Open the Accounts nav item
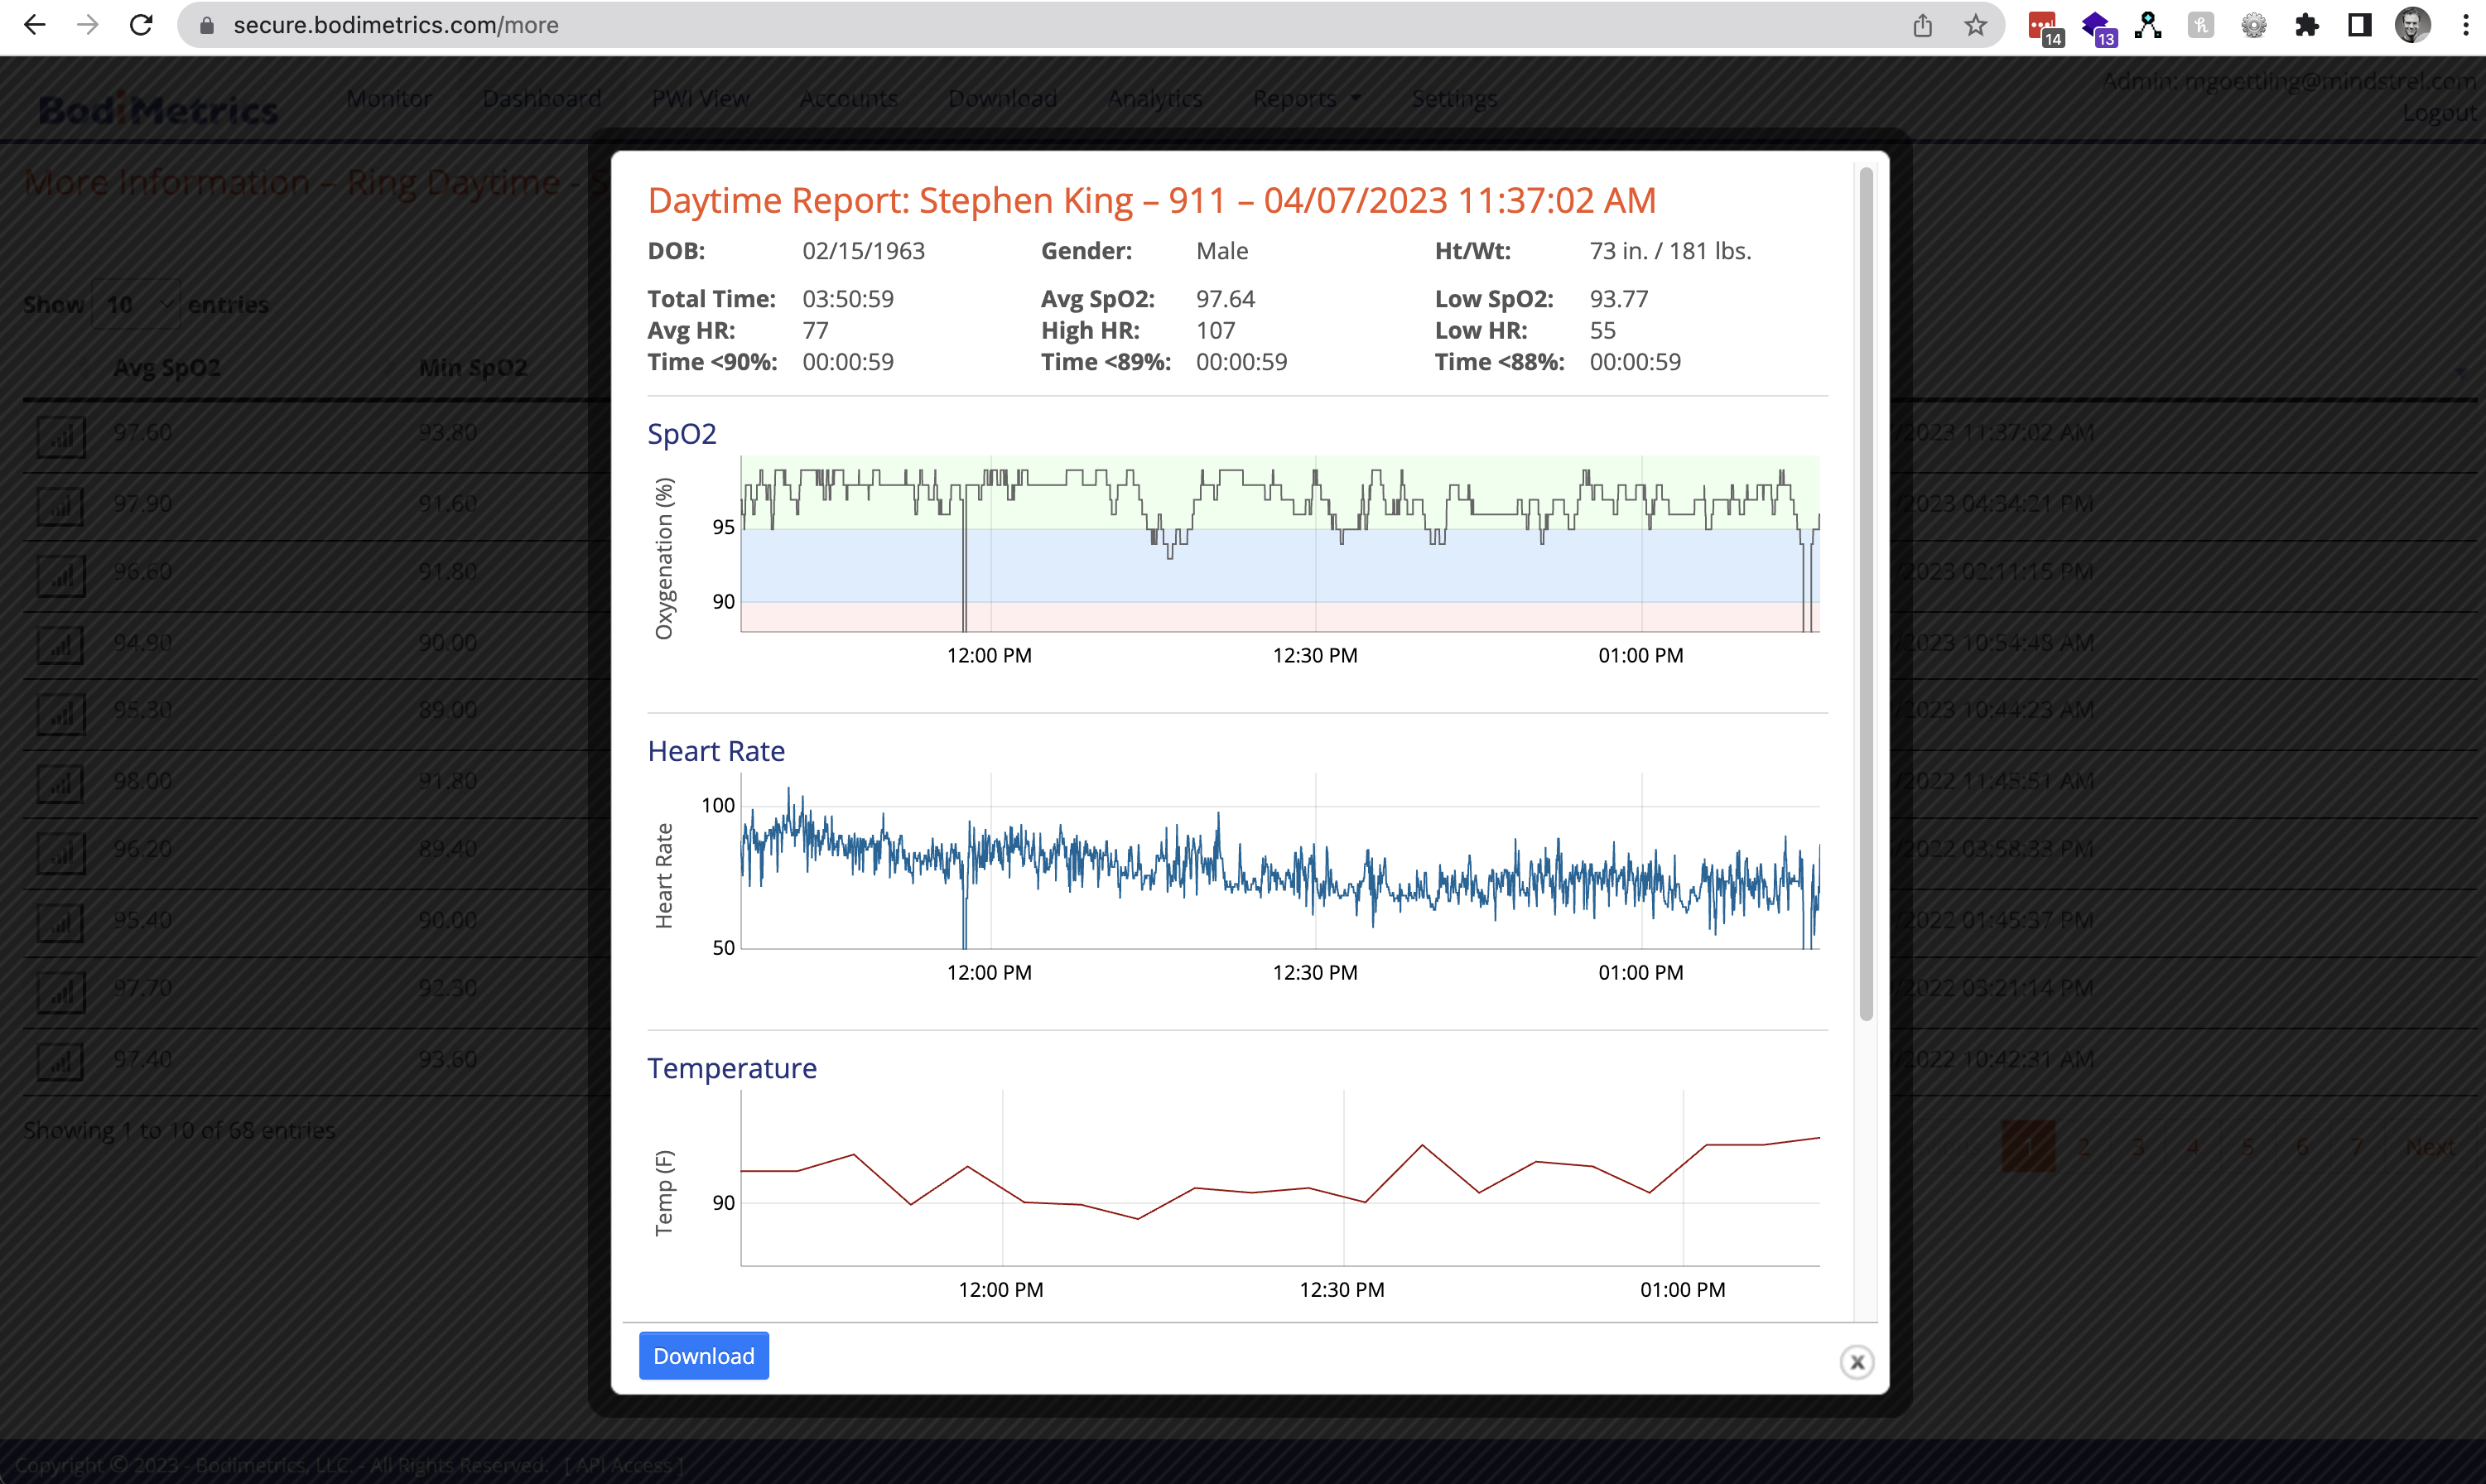This screenshot has width=2486, height=1484. pyautogui.click(x=848, y=98)
